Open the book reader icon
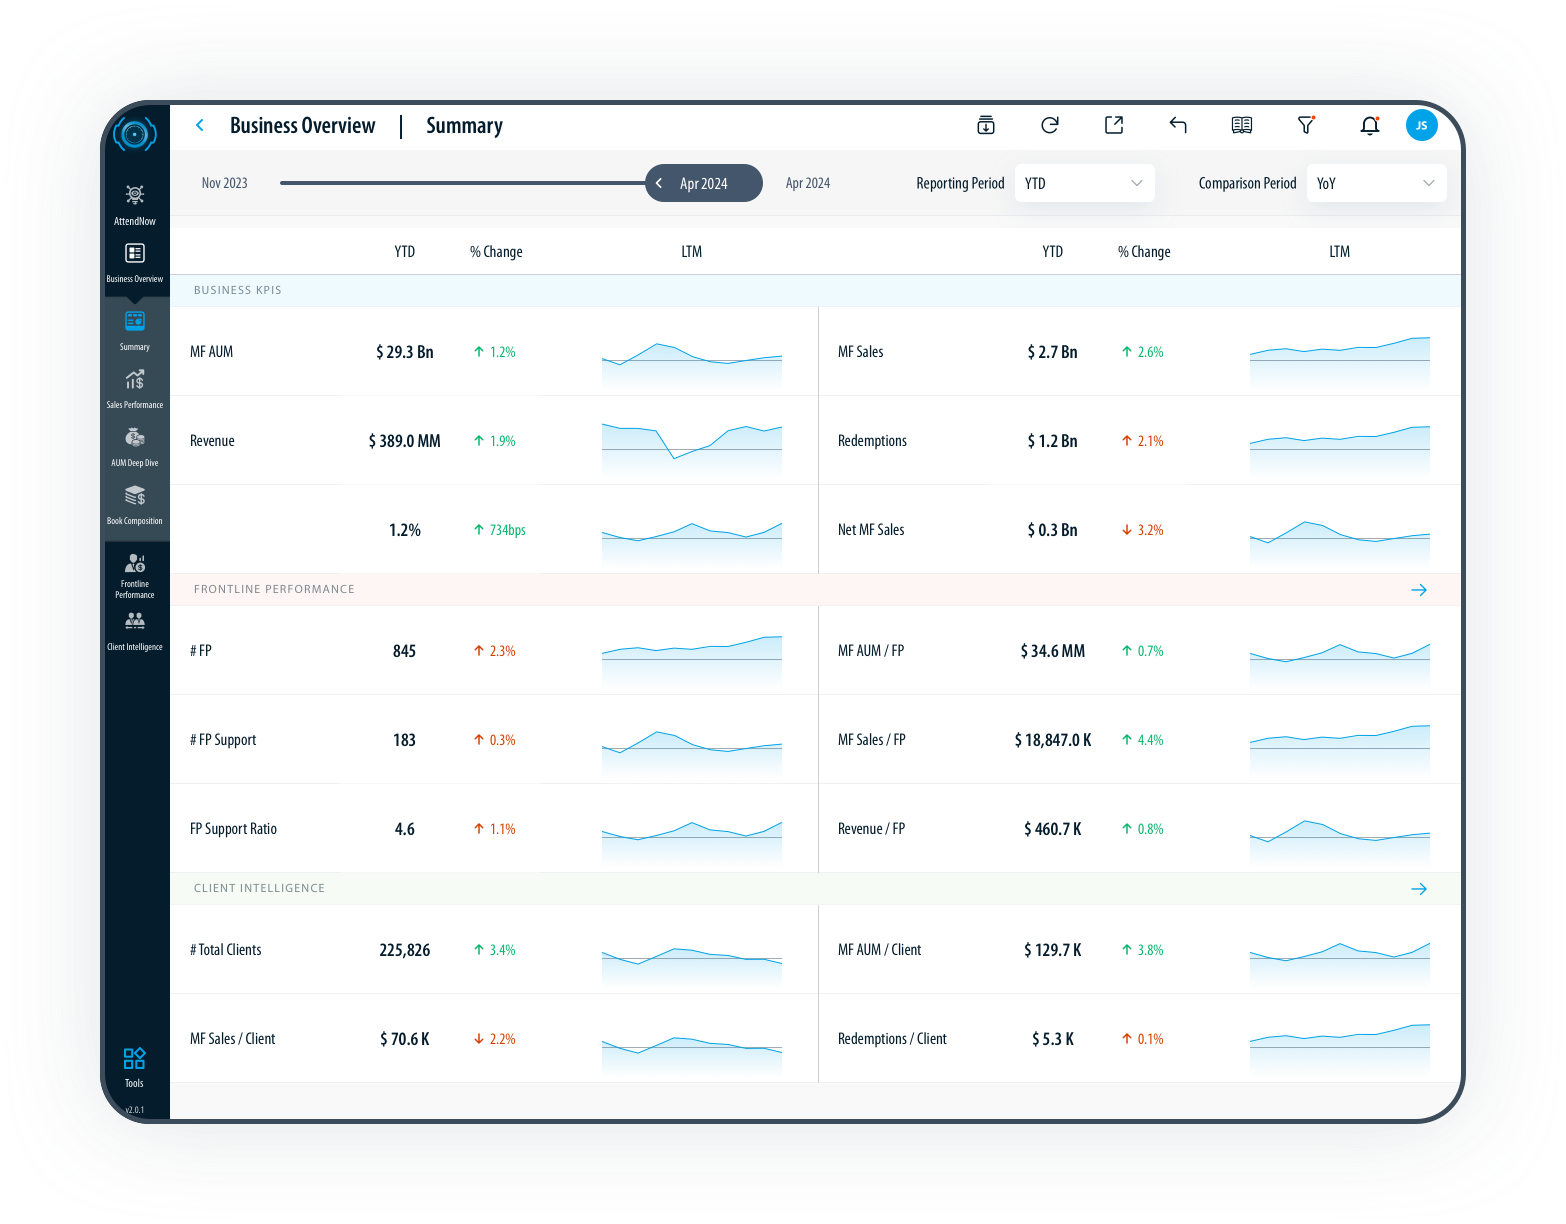Image resolution: width=1566 pixels, height=1224 pixels. 1241,125
